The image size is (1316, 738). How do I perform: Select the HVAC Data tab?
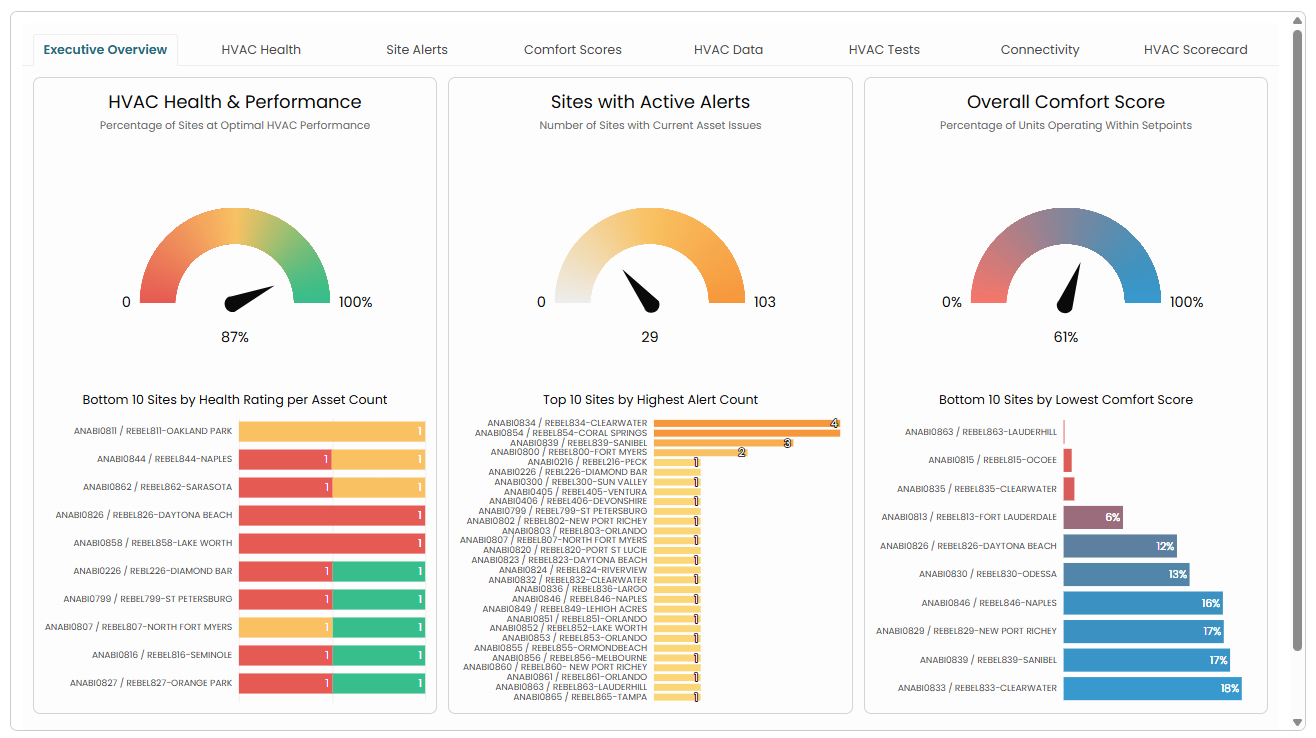pyautogui.click(x=728, y=49)
